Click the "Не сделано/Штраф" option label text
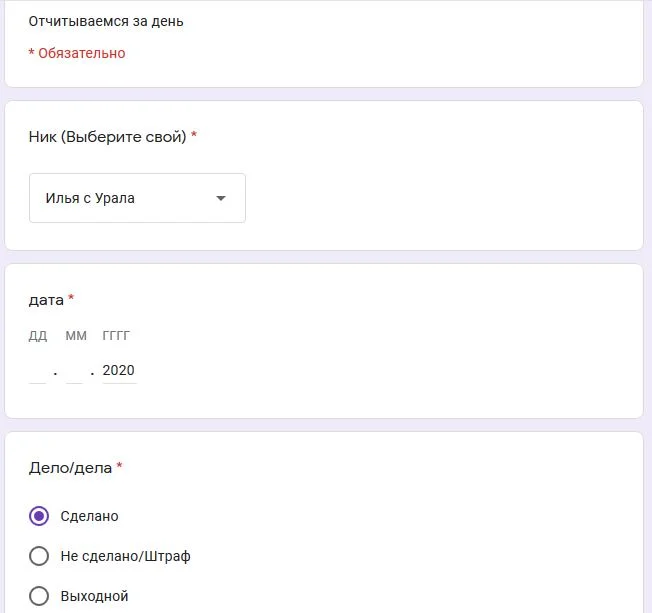Image resolution: width=652 pixels, height=613 pixels. (126, 556)
